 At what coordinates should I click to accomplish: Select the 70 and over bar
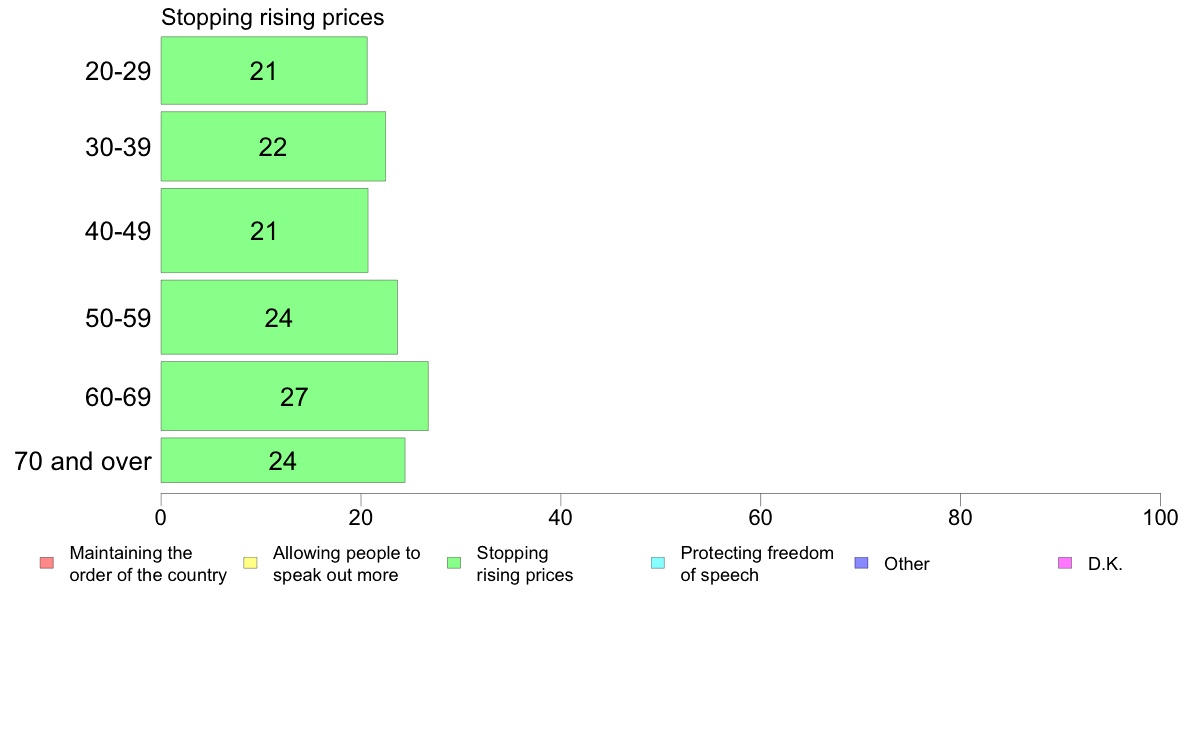tap(283, 460)
